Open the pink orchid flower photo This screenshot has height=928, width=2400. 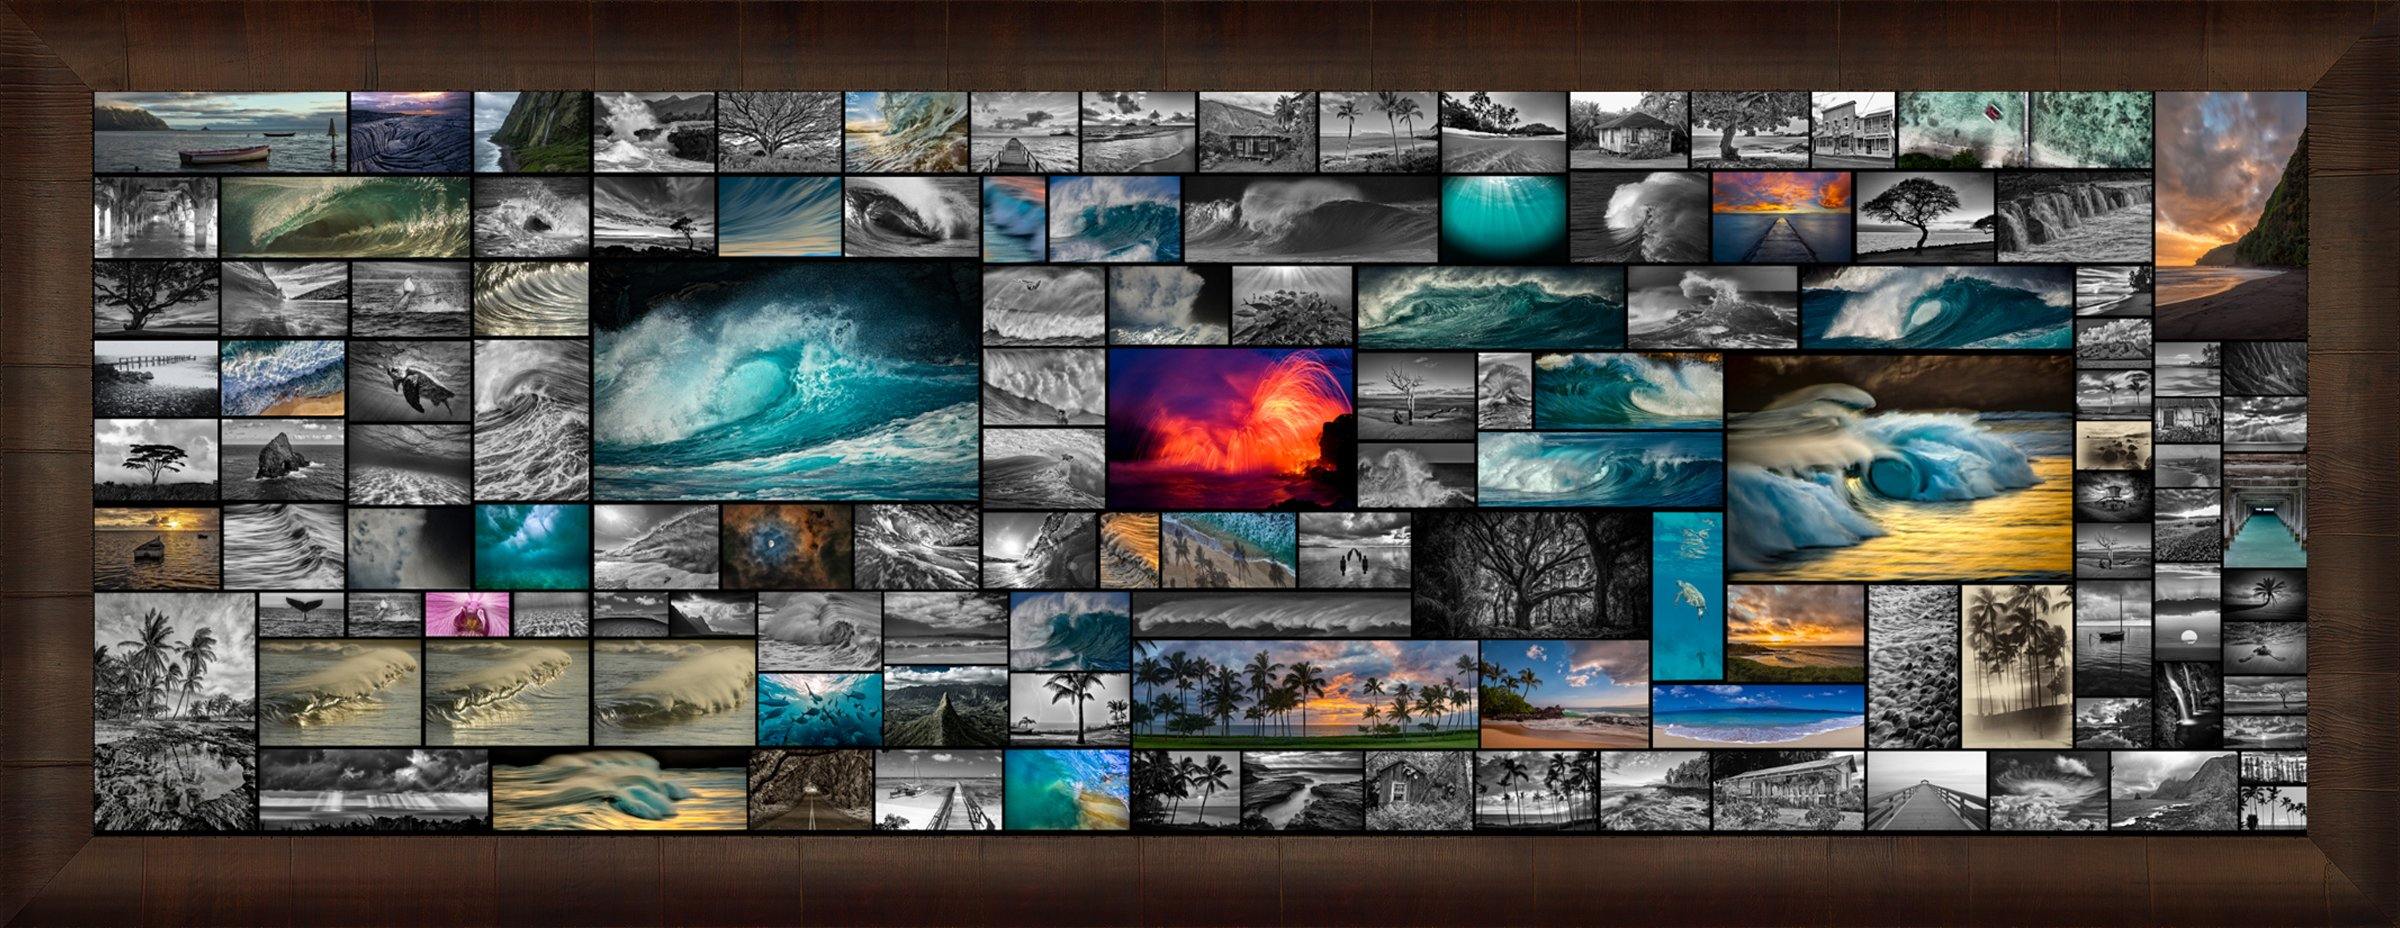(x=467, y=614)
